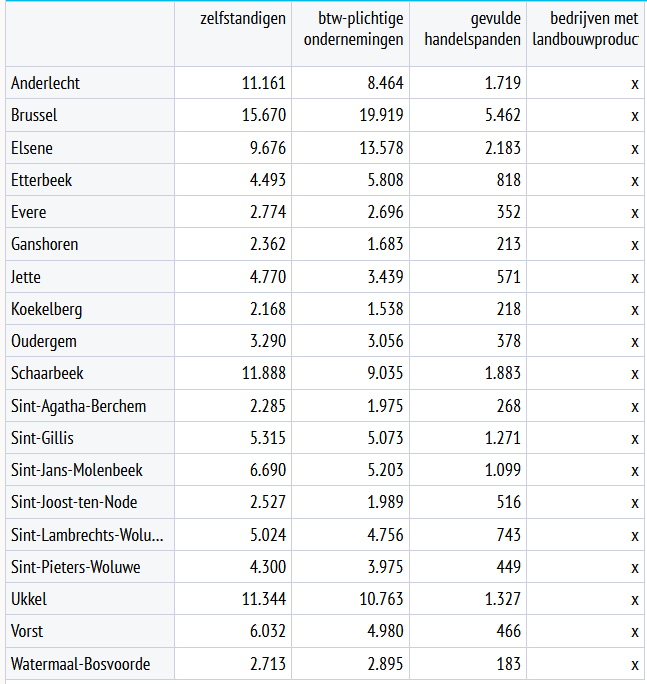Select the Sint-Gillis row label

[x=43, y=438]
